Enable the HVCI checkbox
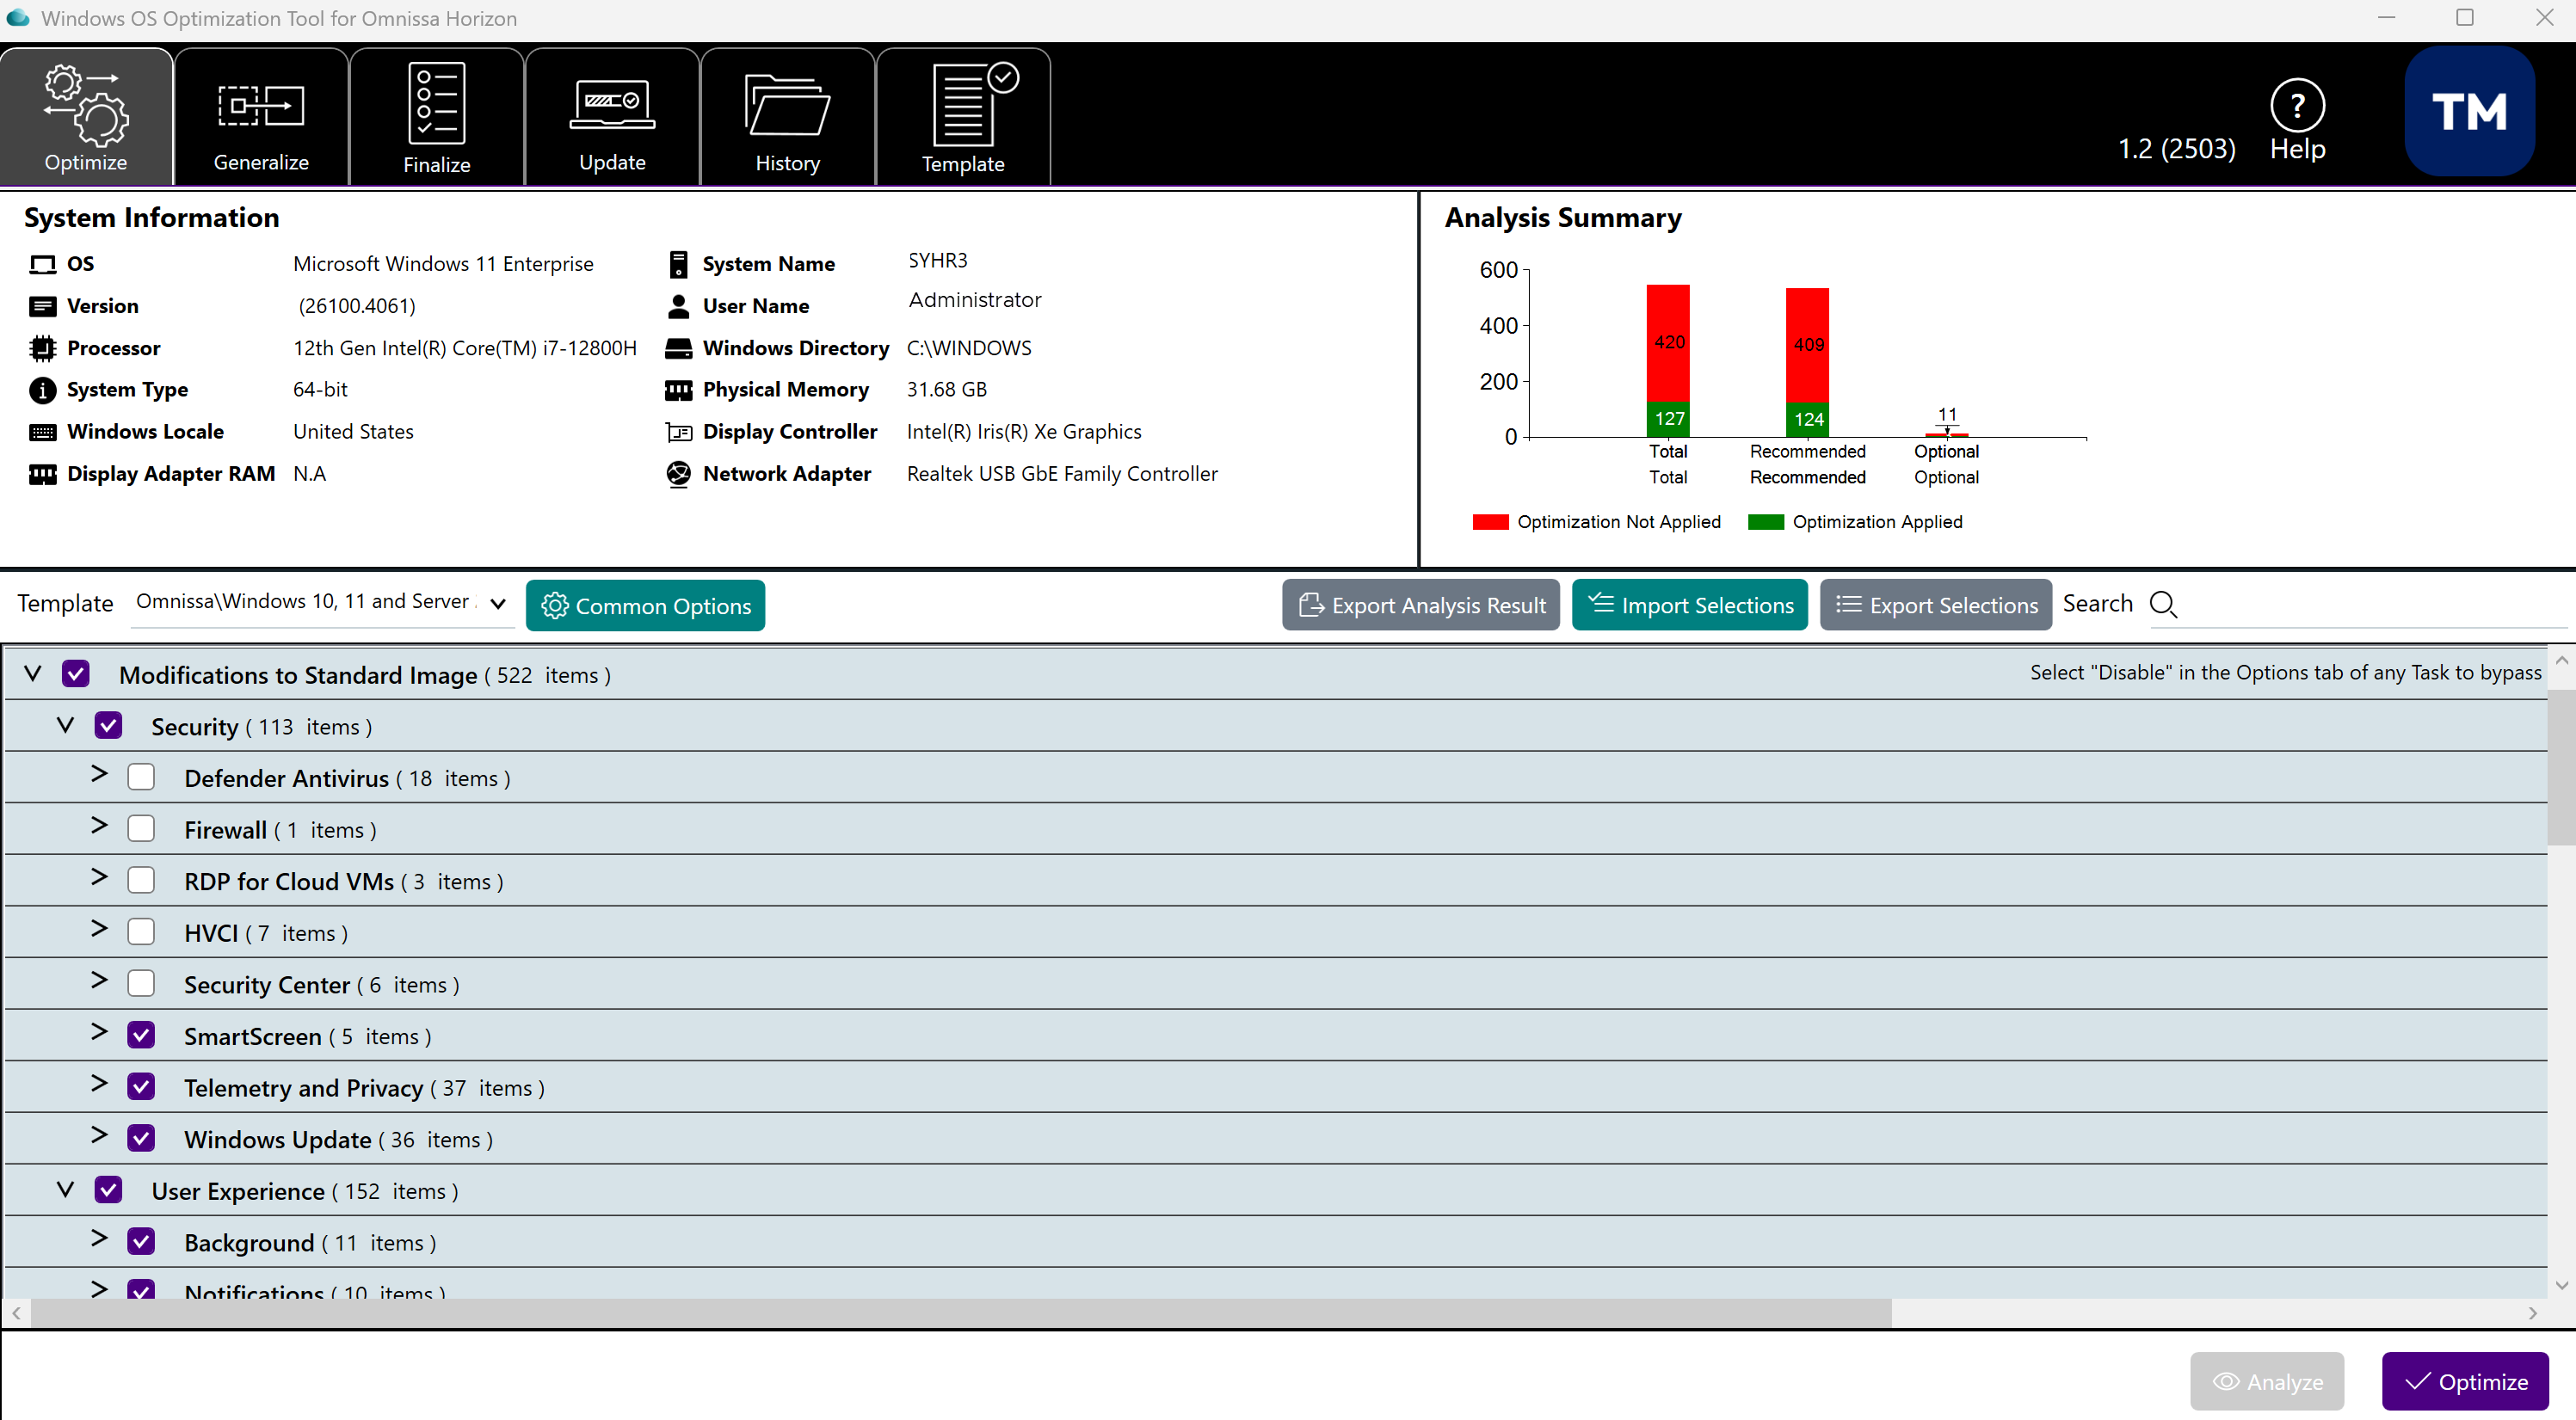This screenshot has width=2576, height=1420. (141, 932)
